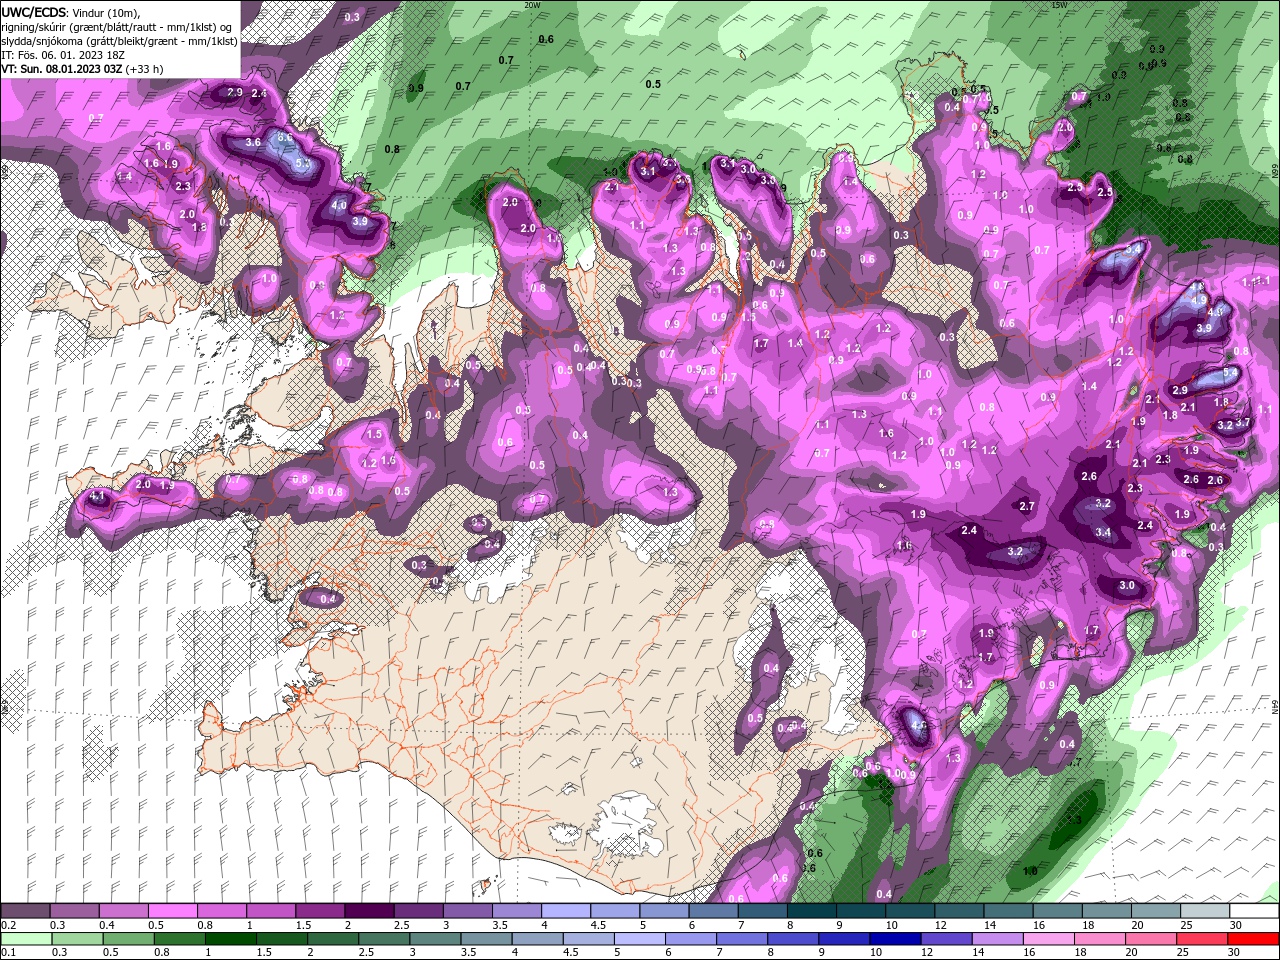Viewport: 1280px width, 960px height.
Task: Click the '0.2' label in top legend
Action: click(x=9, y=925)
